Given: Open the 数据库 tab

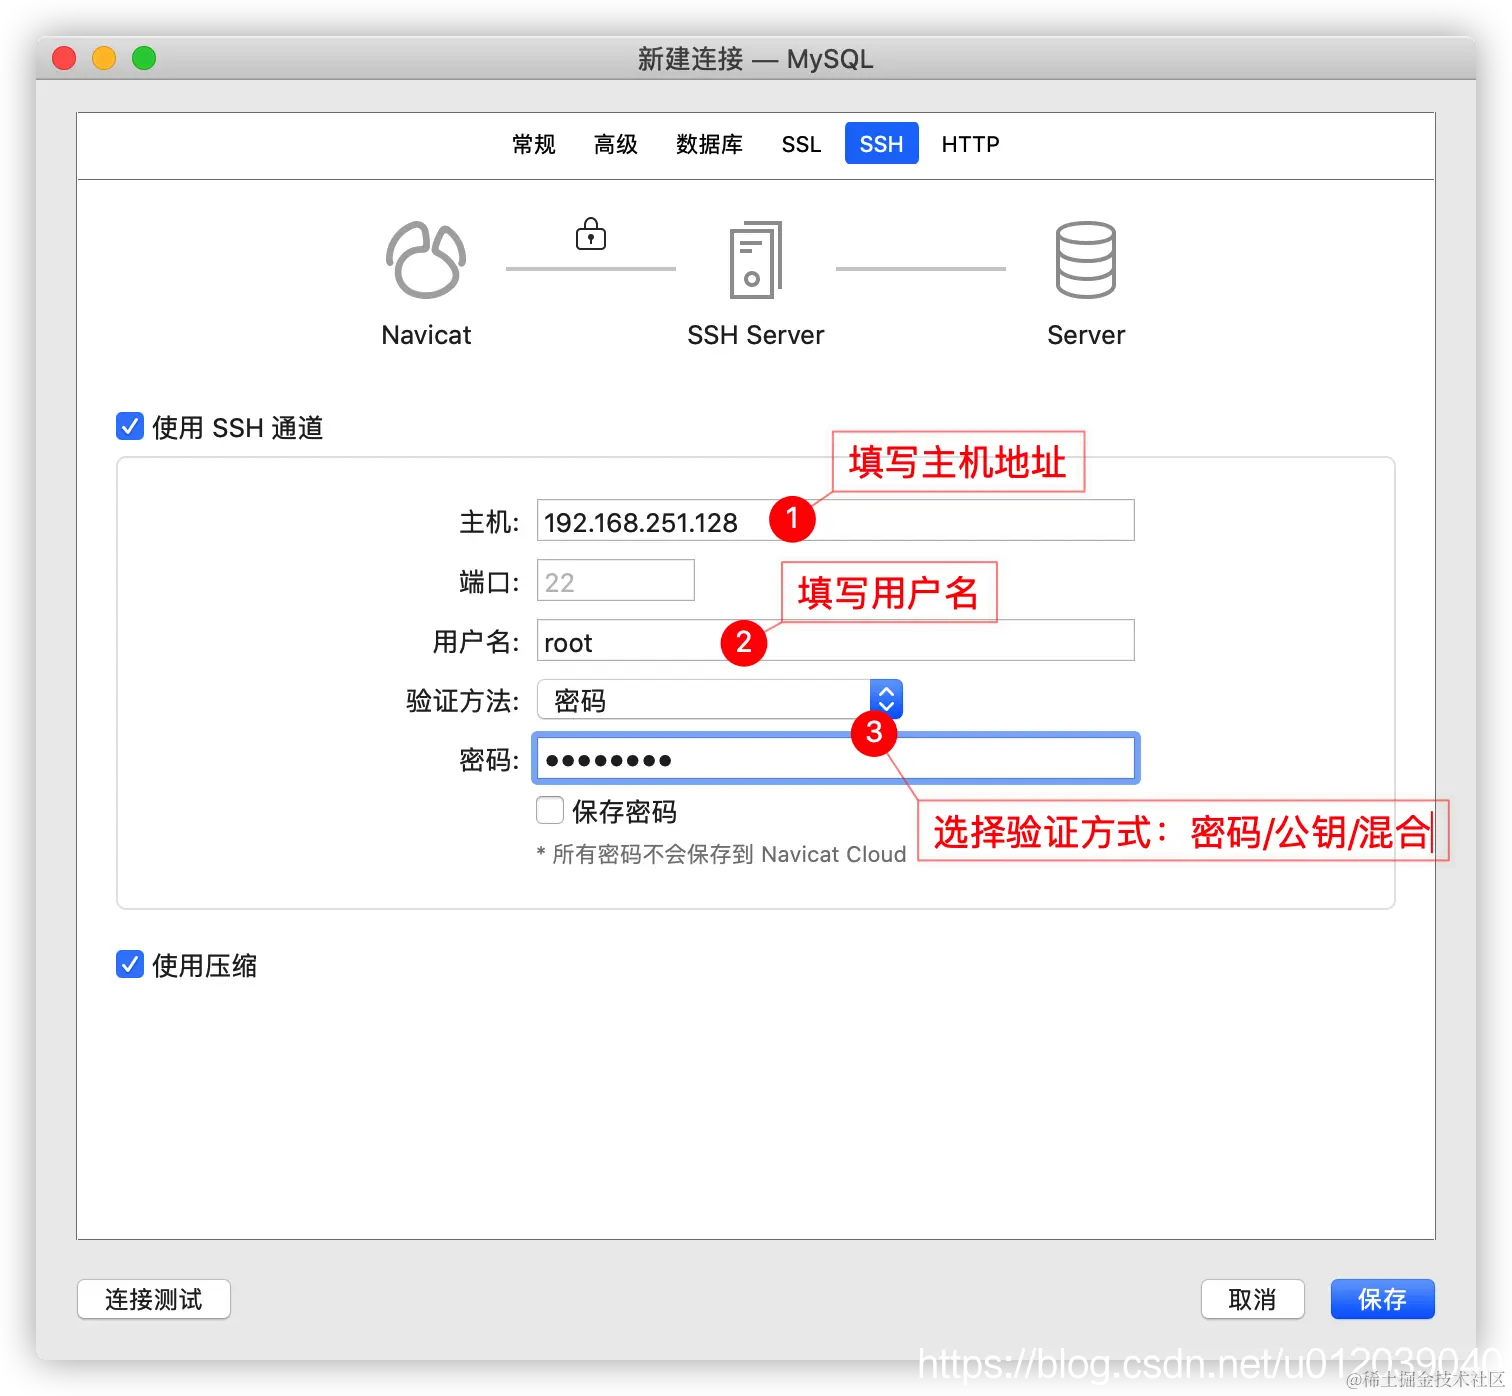Looking at the screenshot, I should click(x=709, y=144).
